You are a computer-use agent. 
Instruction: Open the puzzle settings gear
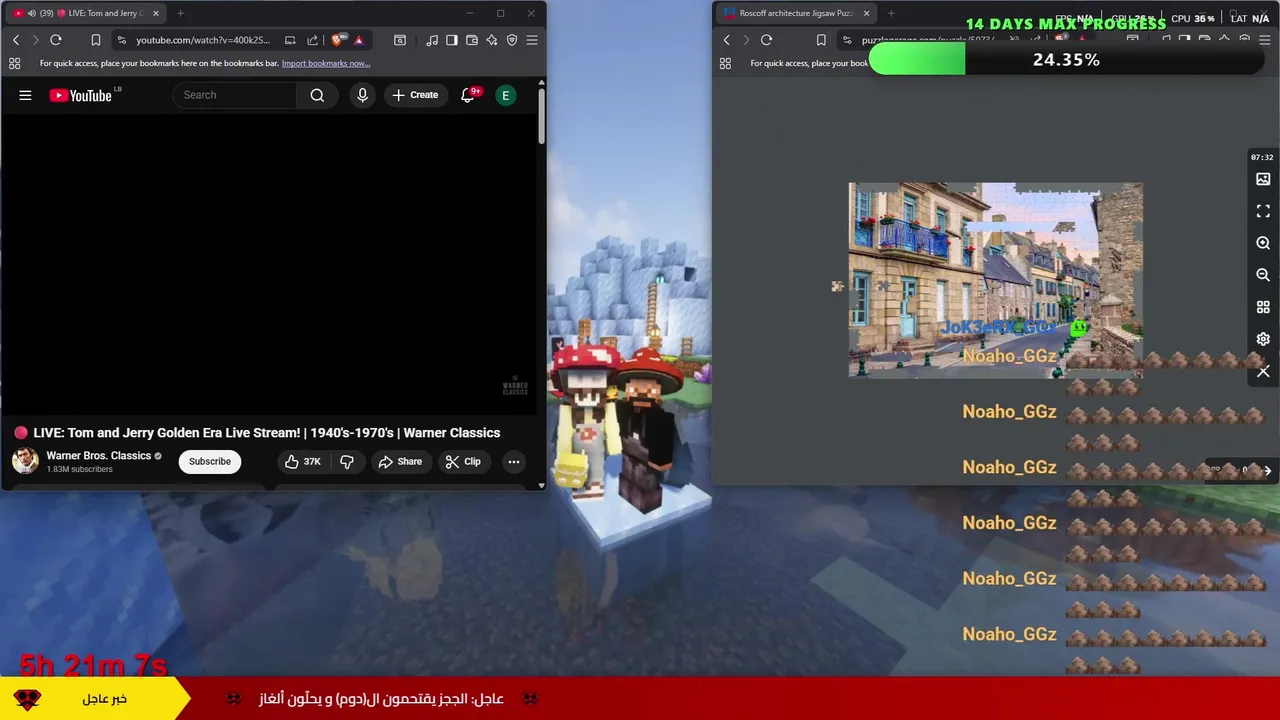pos(1263,339)
